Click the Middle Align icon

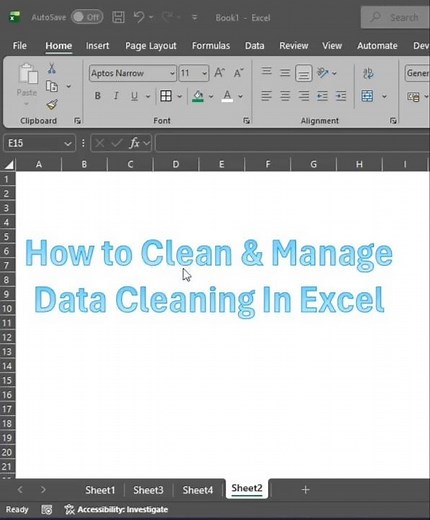click(285, 72)
